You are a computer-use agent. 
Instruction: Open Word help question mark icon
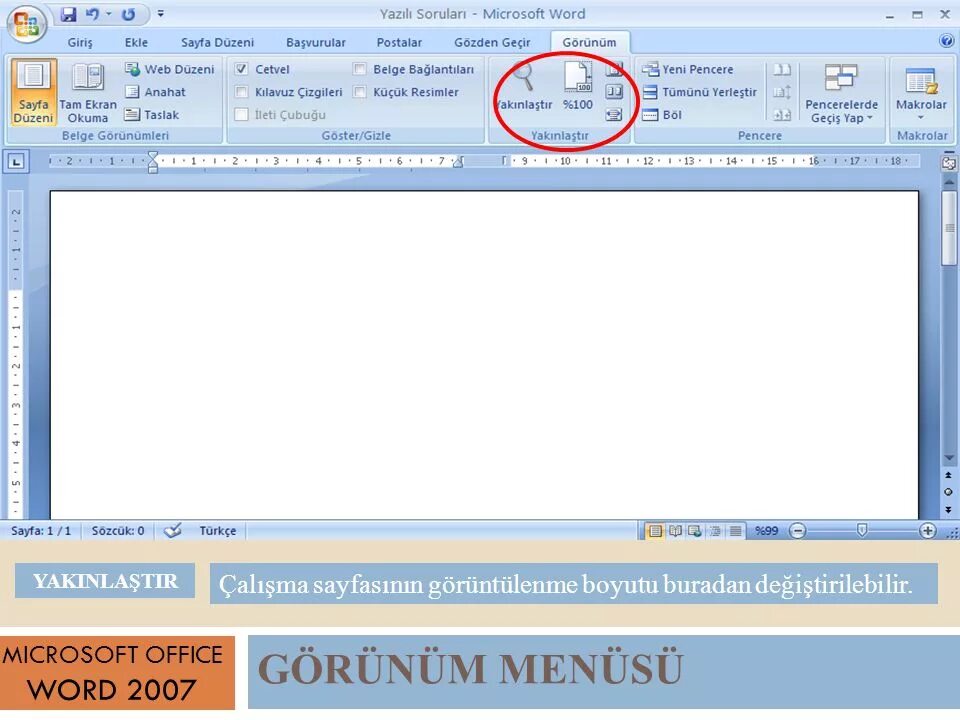point(946,40)
